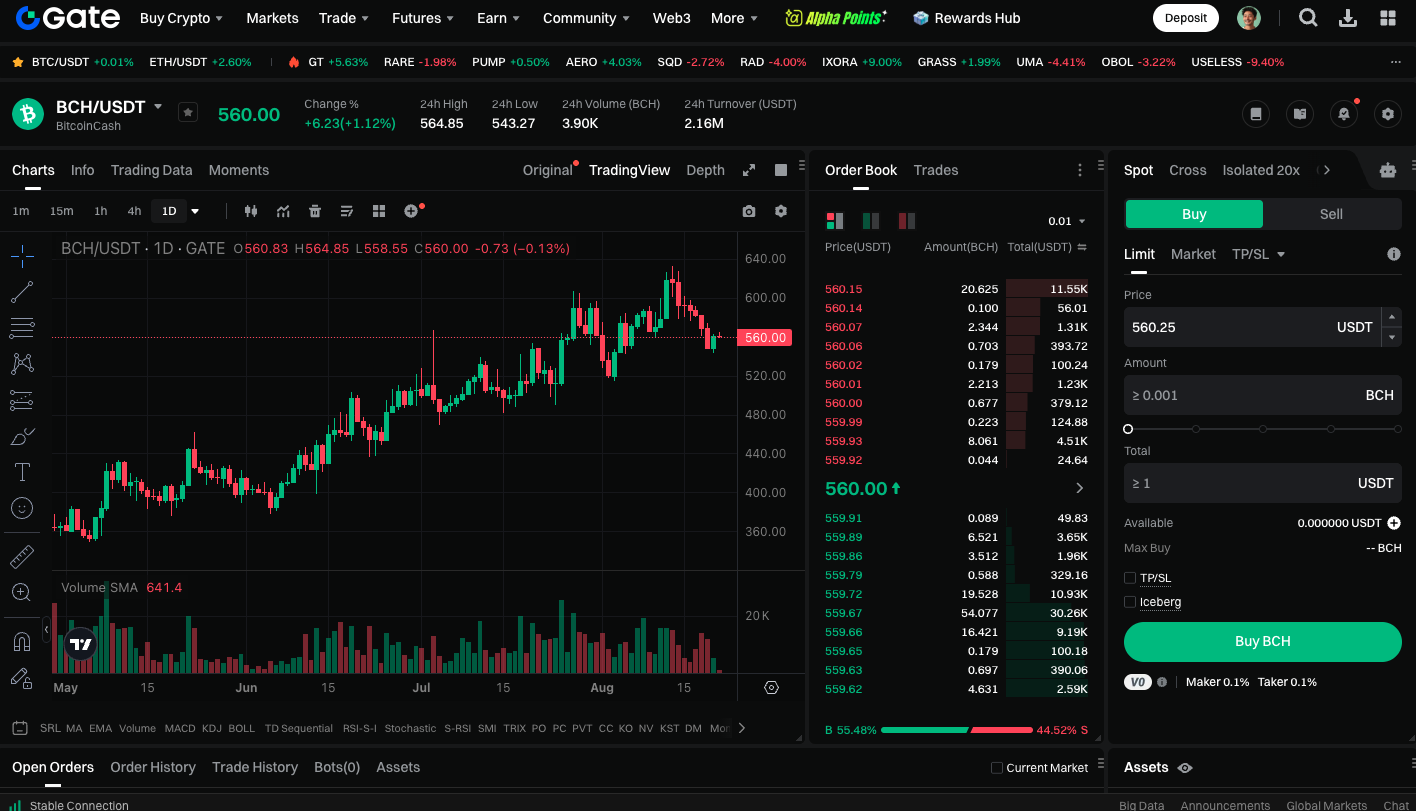This screenshot has width=1416, height=811.
Task: Select the Market order tab
Action: click(1193, 254)
